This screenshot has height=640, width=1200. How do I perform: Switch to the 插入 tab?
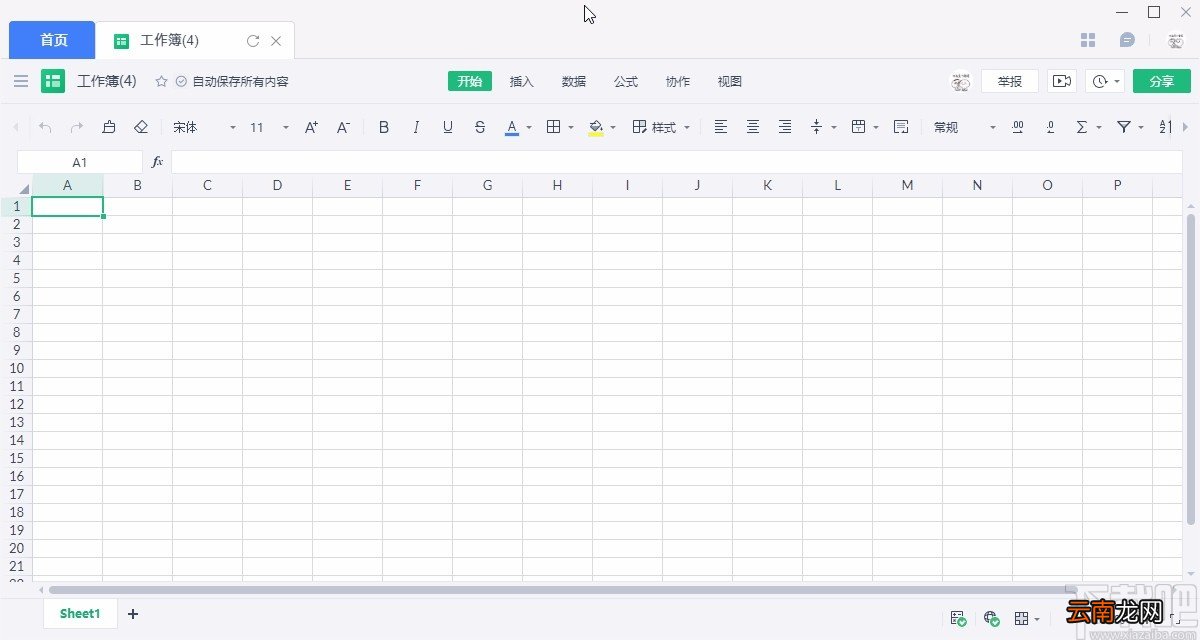(x=522, y=81)
